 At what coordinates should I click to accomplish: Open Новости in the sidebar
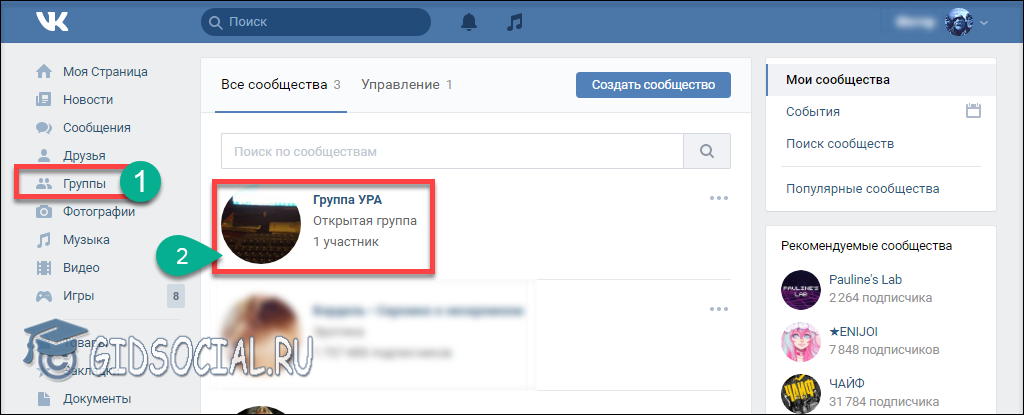88,99
